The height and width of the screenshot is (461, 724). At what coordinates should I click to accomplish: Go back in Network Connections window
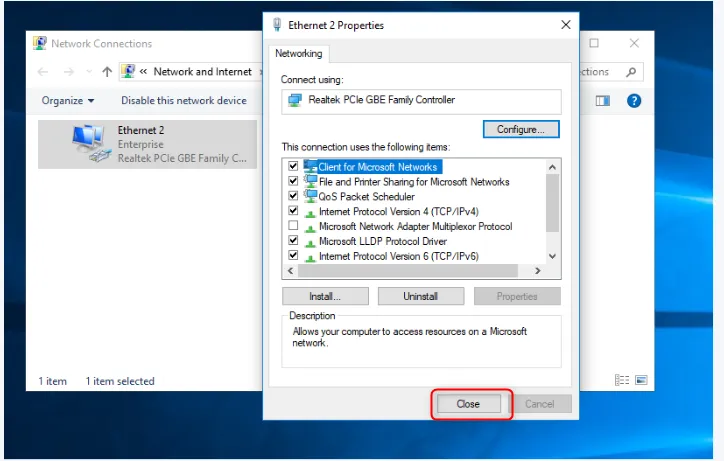43,72
